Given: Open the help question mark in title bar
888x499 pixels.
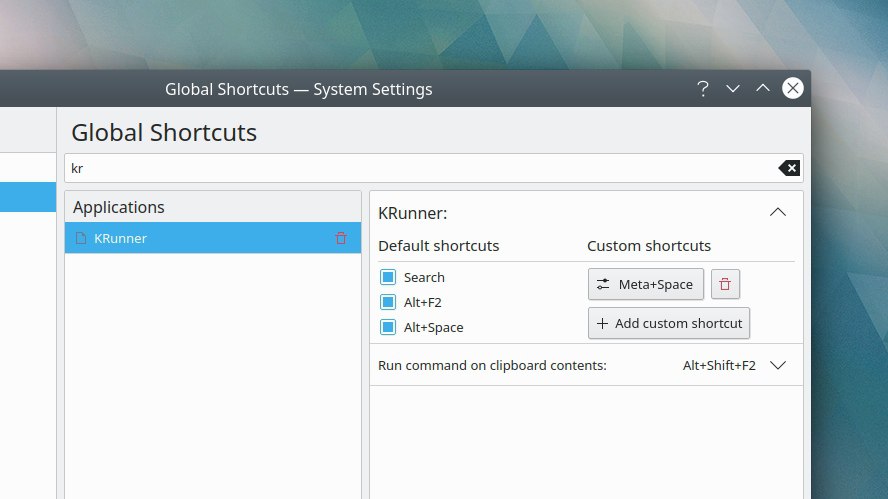Looking at the screenshot, I should [702, 89].
